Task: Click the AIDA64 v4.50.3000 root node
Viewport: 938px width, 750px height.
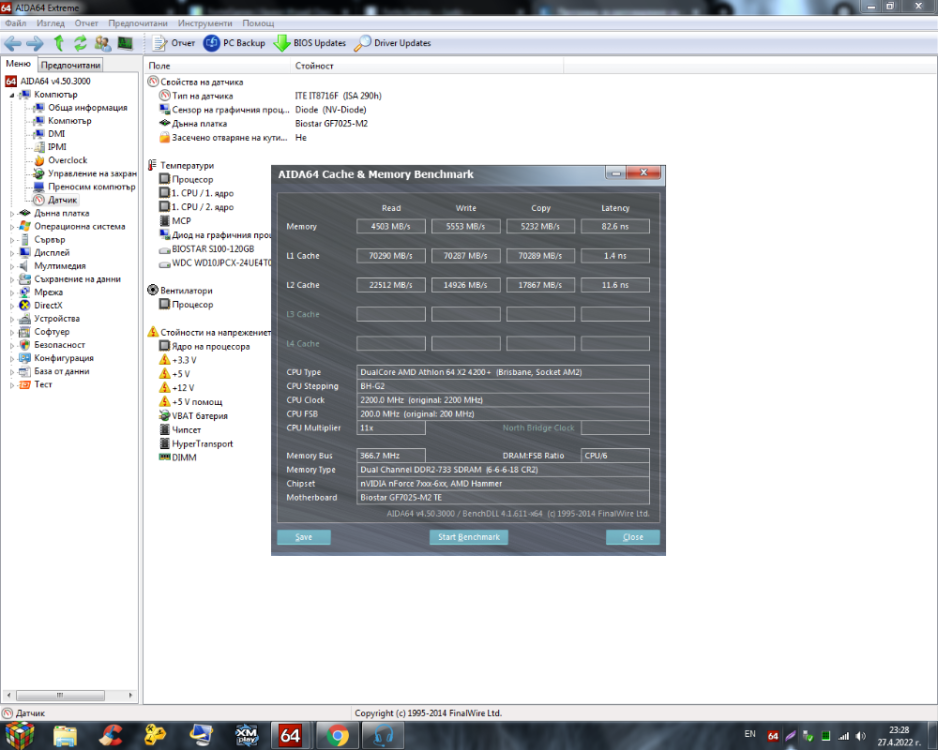Action: point(55,81)
